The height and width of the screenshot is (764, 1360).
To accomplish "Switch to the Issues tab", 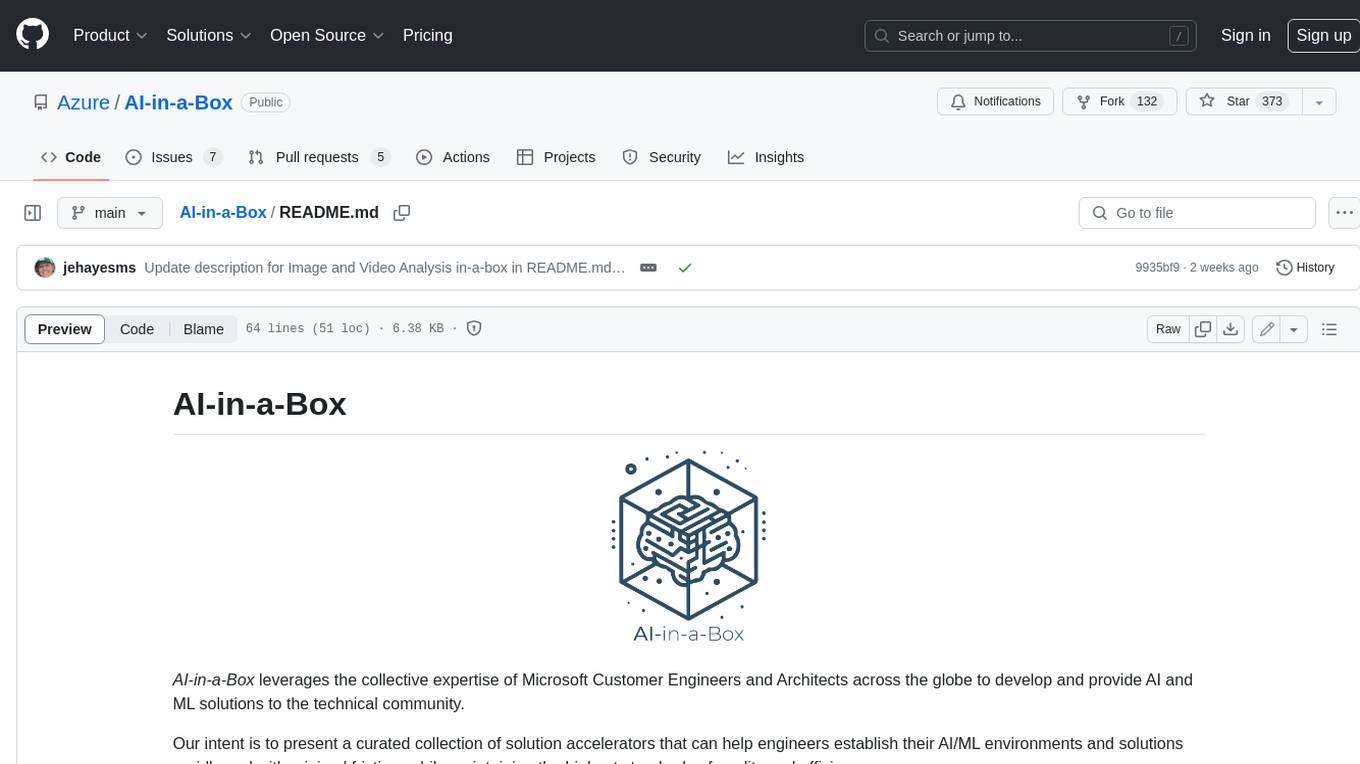I will pos(173,157).
